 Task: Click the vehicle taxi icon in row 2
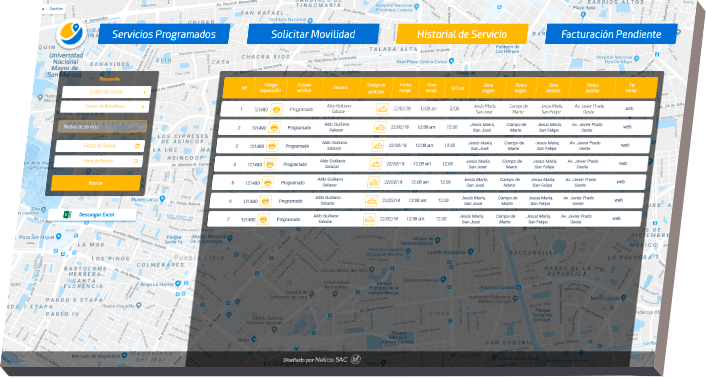(x=380, y=127)
